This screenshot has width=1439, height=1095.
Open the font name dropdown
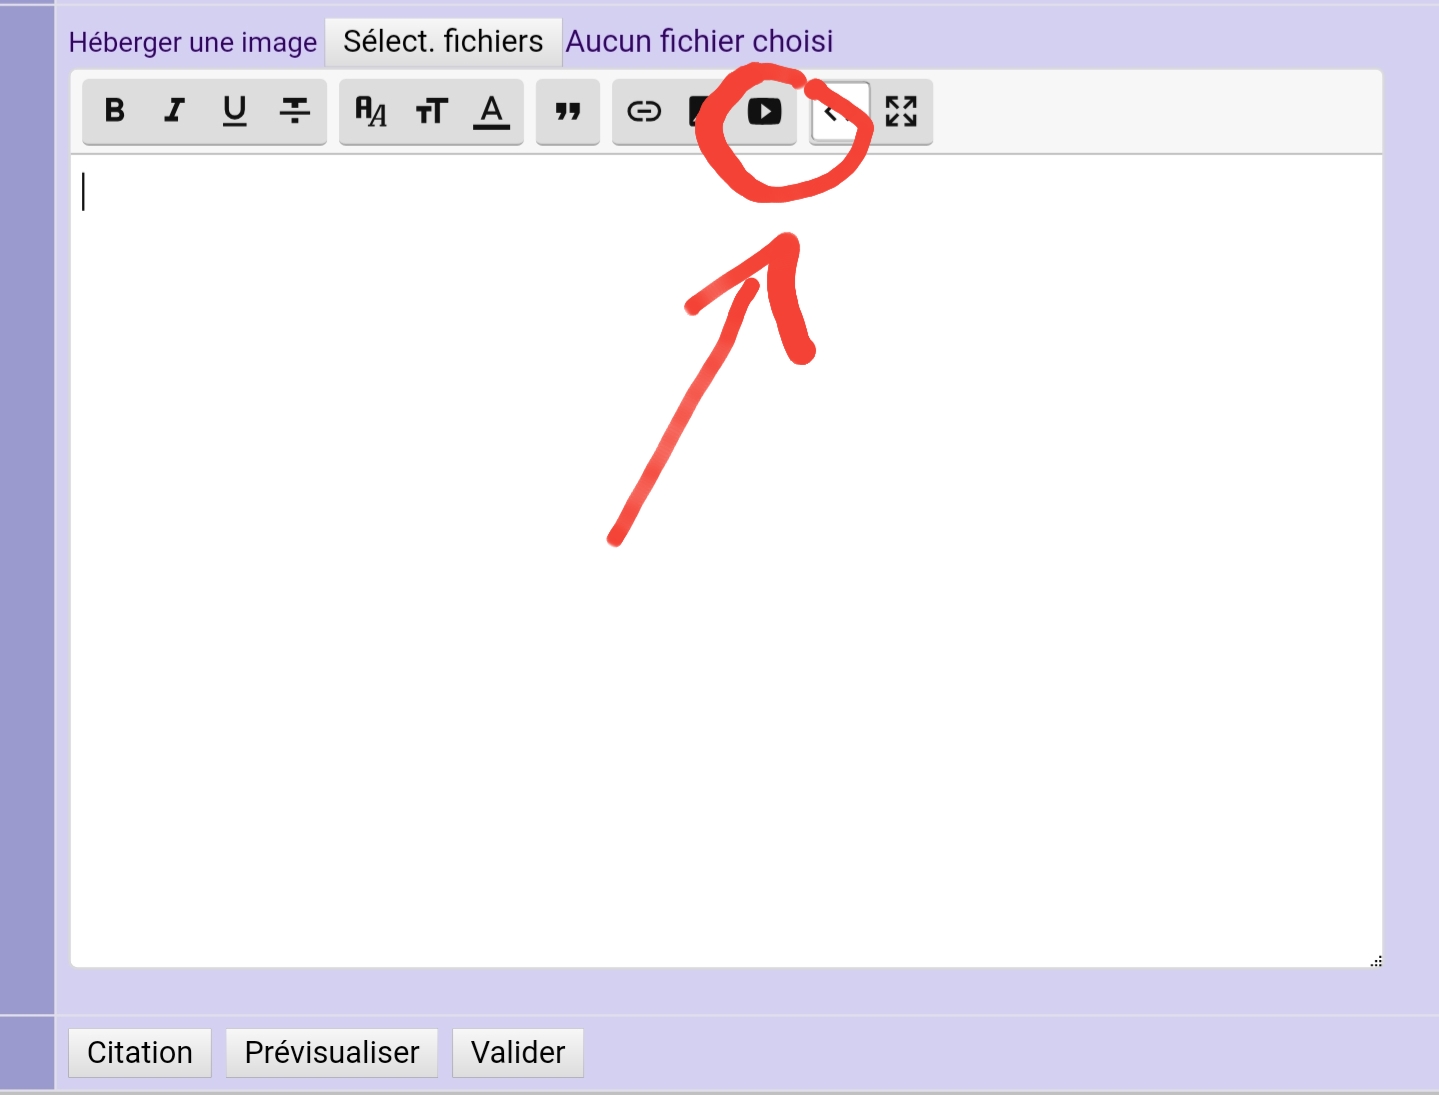pyautogui.click(x=371, y=111)
